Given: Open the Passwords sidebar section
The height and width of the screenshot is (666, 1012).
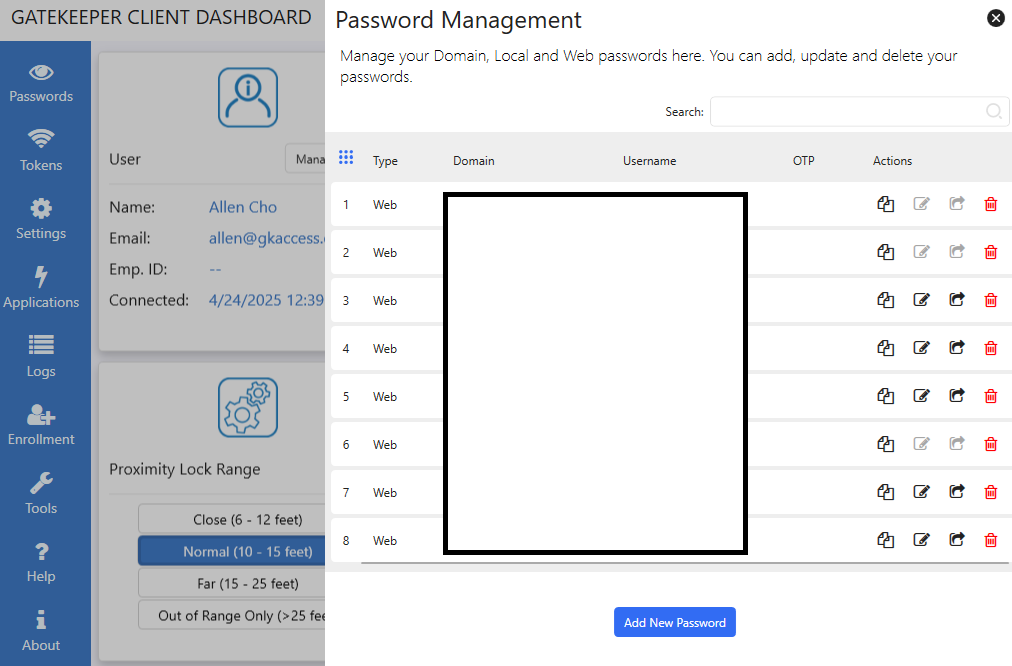Looking at the screenshot, I should (41, 83).
